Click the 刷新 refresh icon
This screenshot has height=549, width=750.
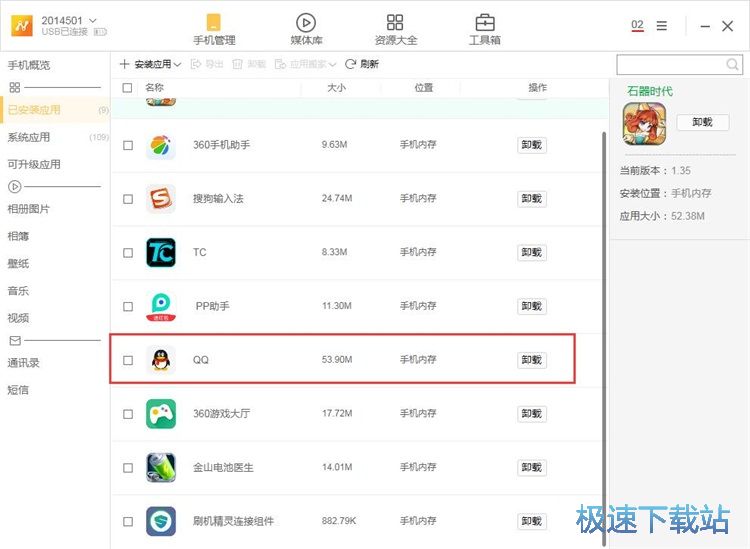click(351, 64)
